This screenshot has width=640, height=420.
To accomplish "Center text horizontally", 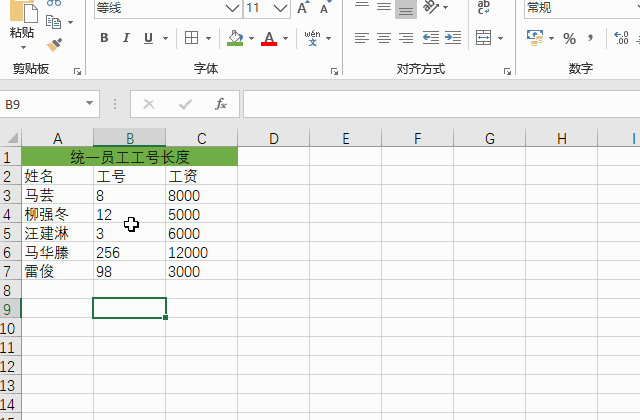I will [383, 39].
